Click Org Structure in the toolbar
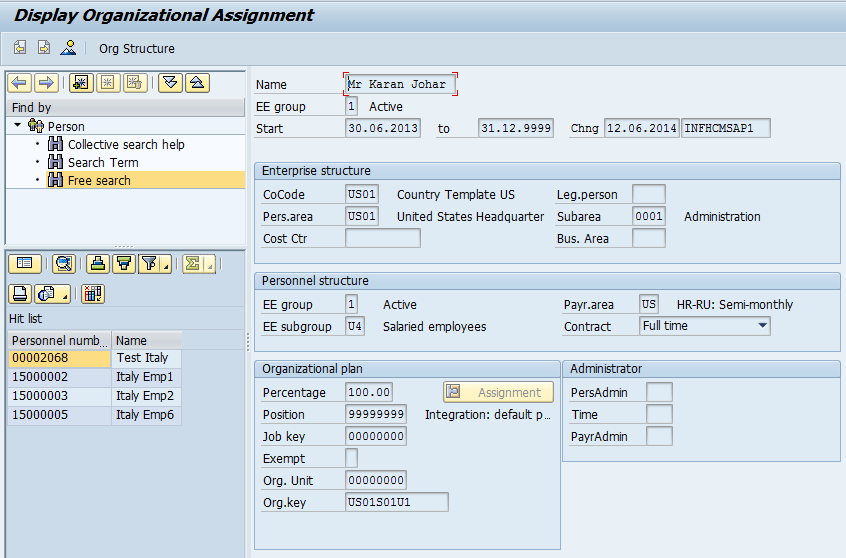This screenshot has width=846, height=558. point(136,48)
